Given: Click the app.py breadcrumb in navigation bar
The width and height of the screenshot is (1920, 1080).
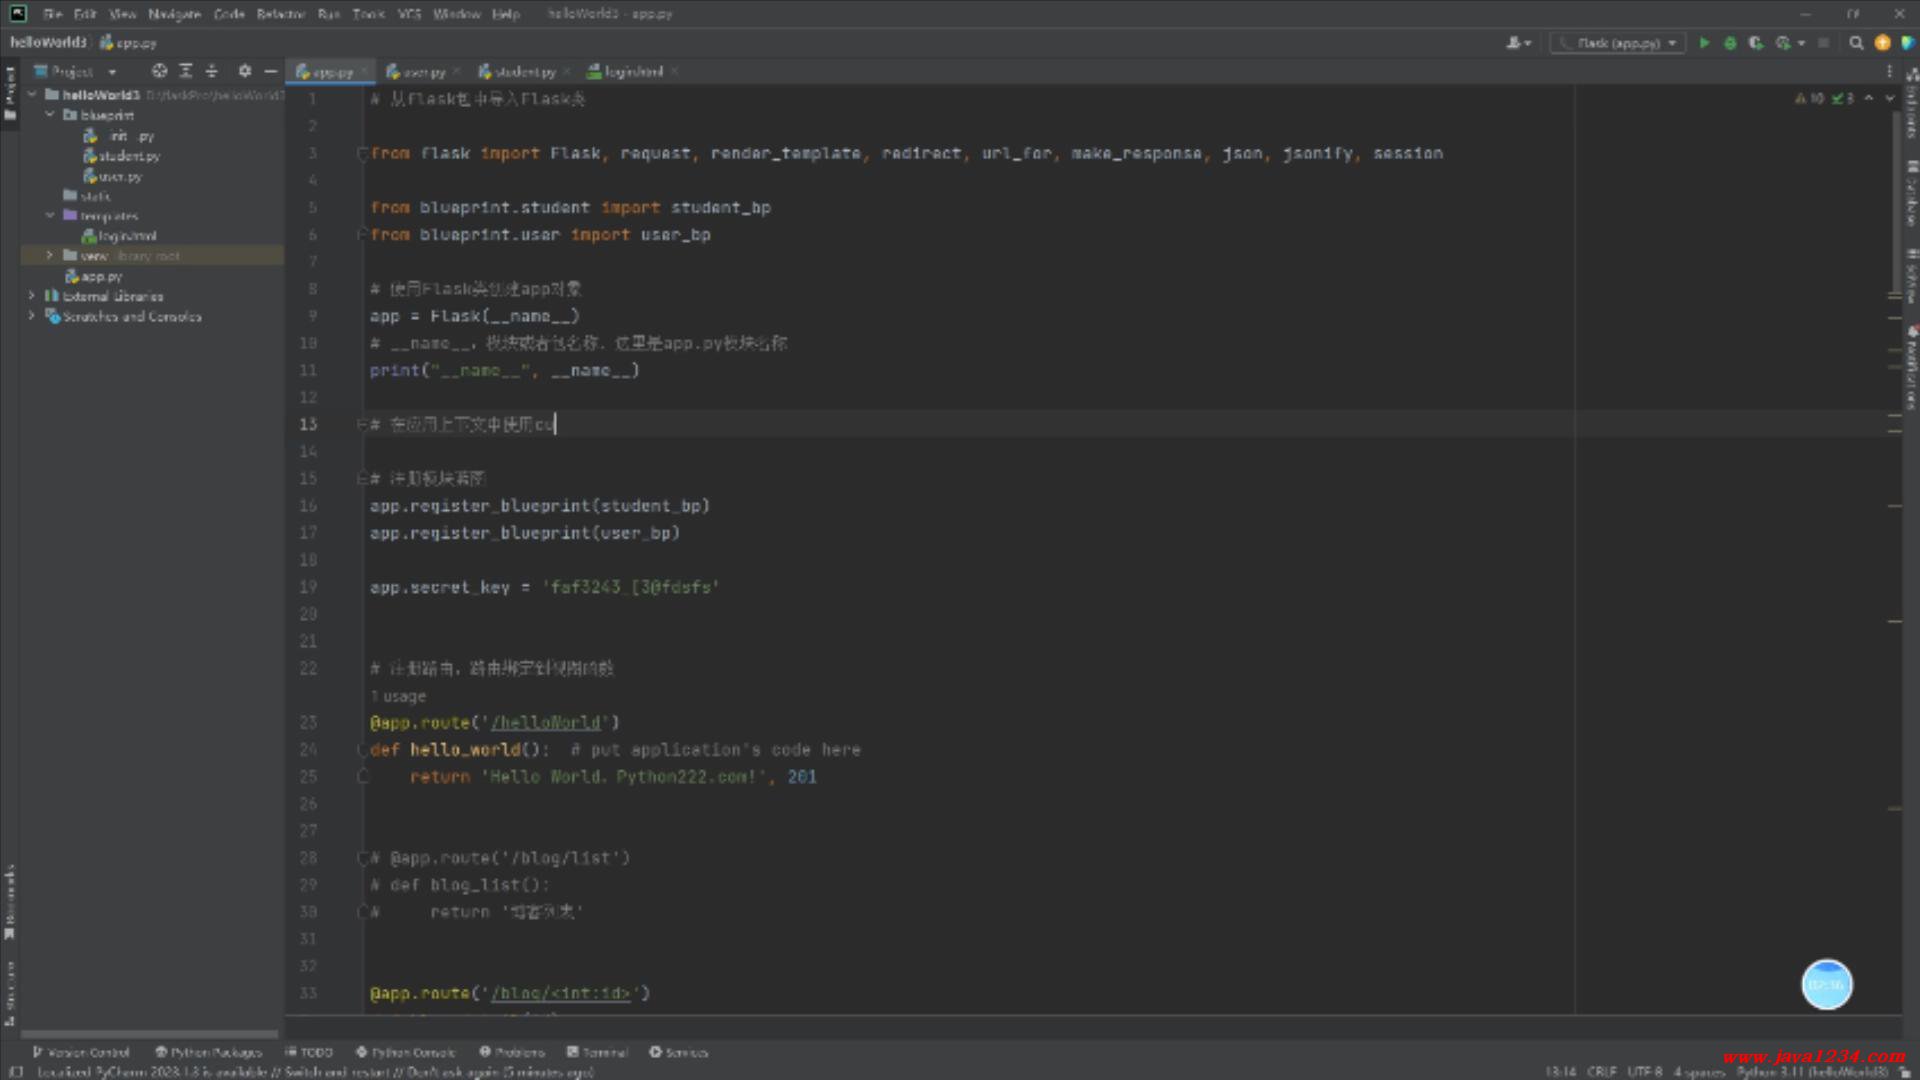Looking at the screenshot, I should (128, 43).
